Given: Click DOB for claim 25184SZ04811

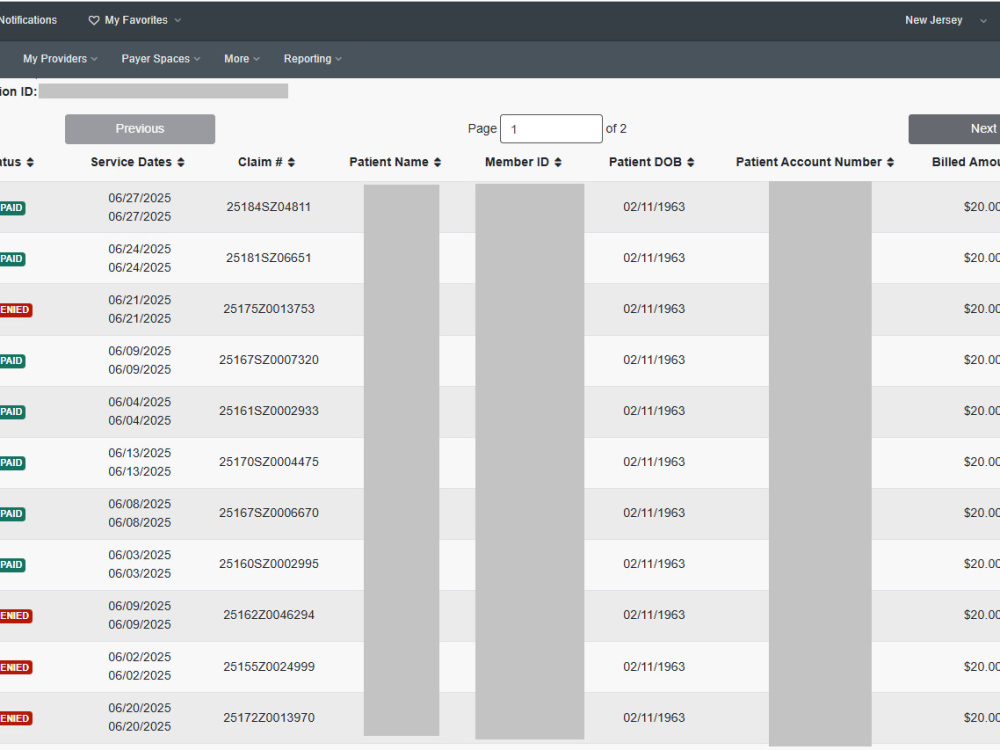Looking at the screenshot, I should [x=654, y=207].
